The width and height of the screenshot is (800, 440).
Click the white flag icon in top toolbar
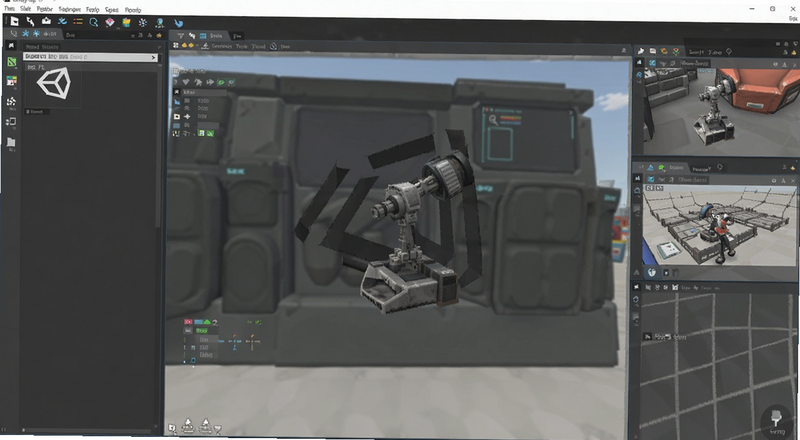coord(14,21)
